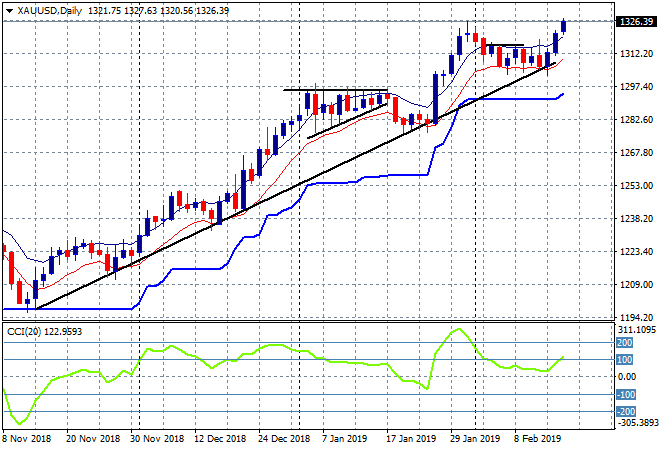Click the small triangle before XAUUSD,Daily
The height and width of the screenshot is (450, 660).
pos(9,11)
